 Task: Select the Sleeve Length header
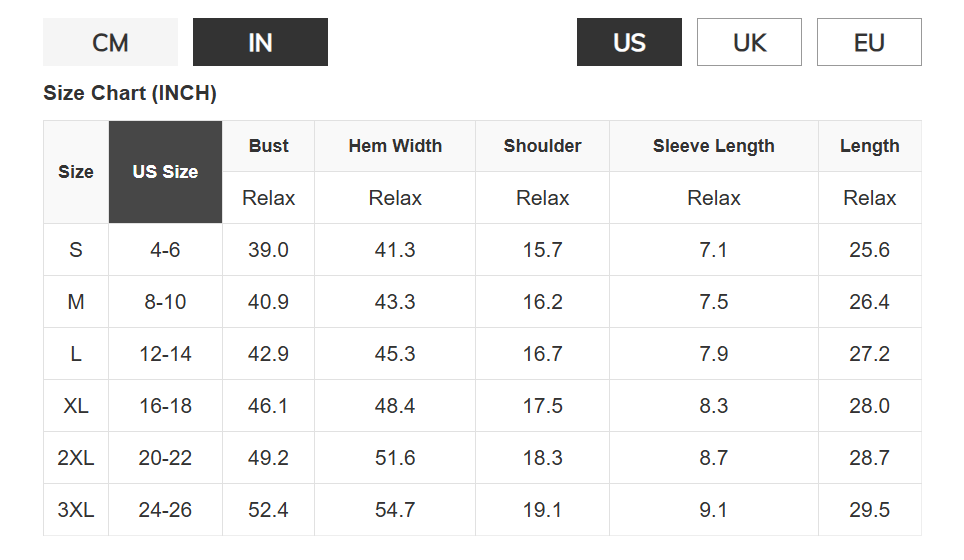(713, 146)
